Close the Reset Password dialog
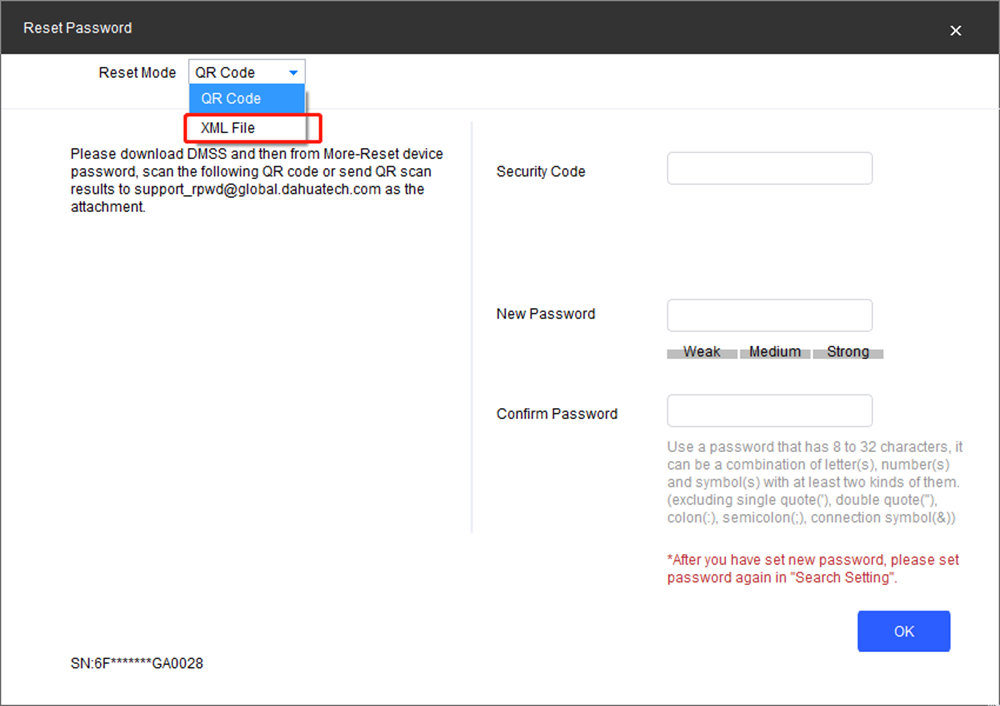 coord(955,30)
